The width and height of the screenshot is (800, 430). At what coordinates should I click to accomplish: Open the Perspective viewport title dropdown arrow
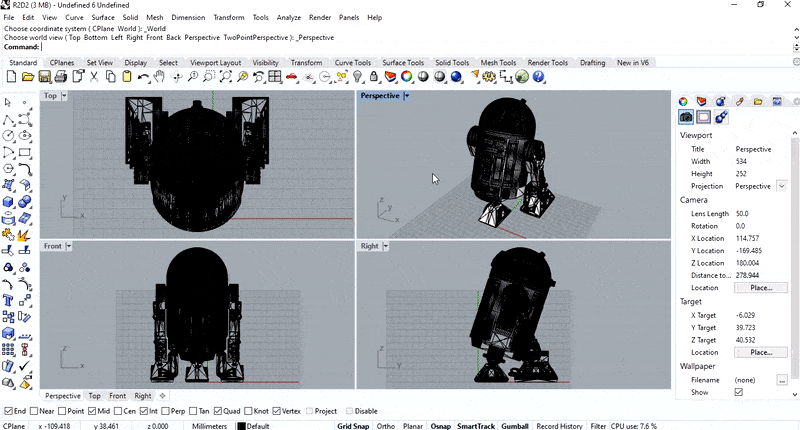[x=406, y=96]
